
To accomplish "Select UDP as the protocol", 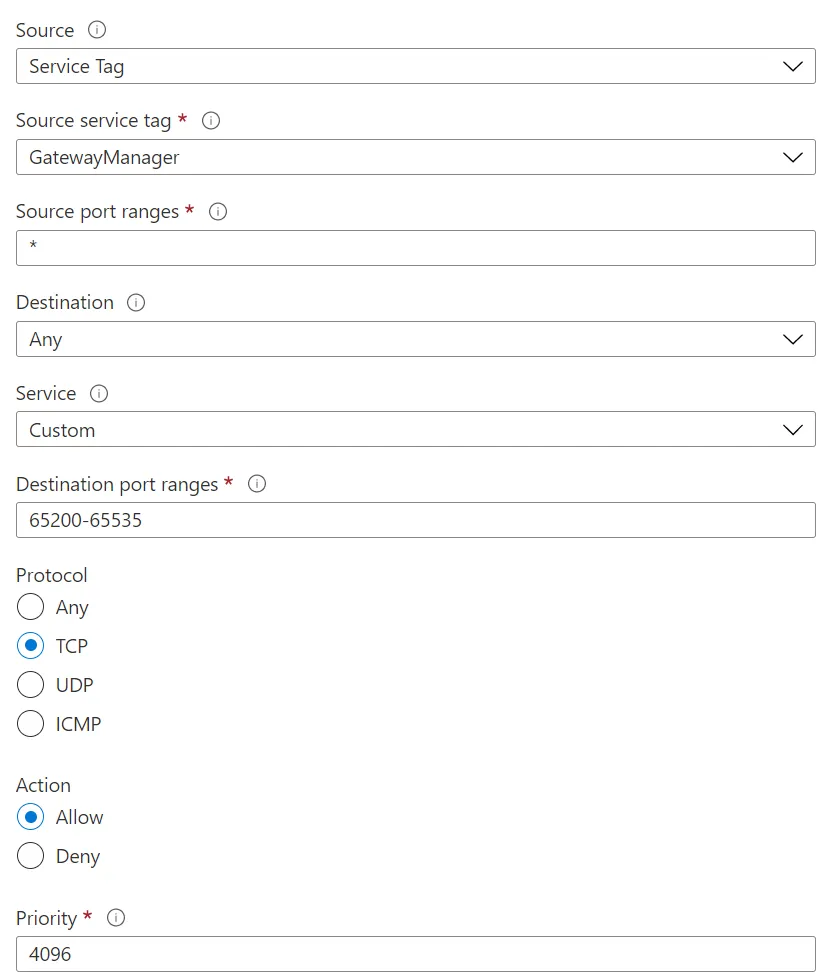I will pyautogui.click(x=31, y=685).
